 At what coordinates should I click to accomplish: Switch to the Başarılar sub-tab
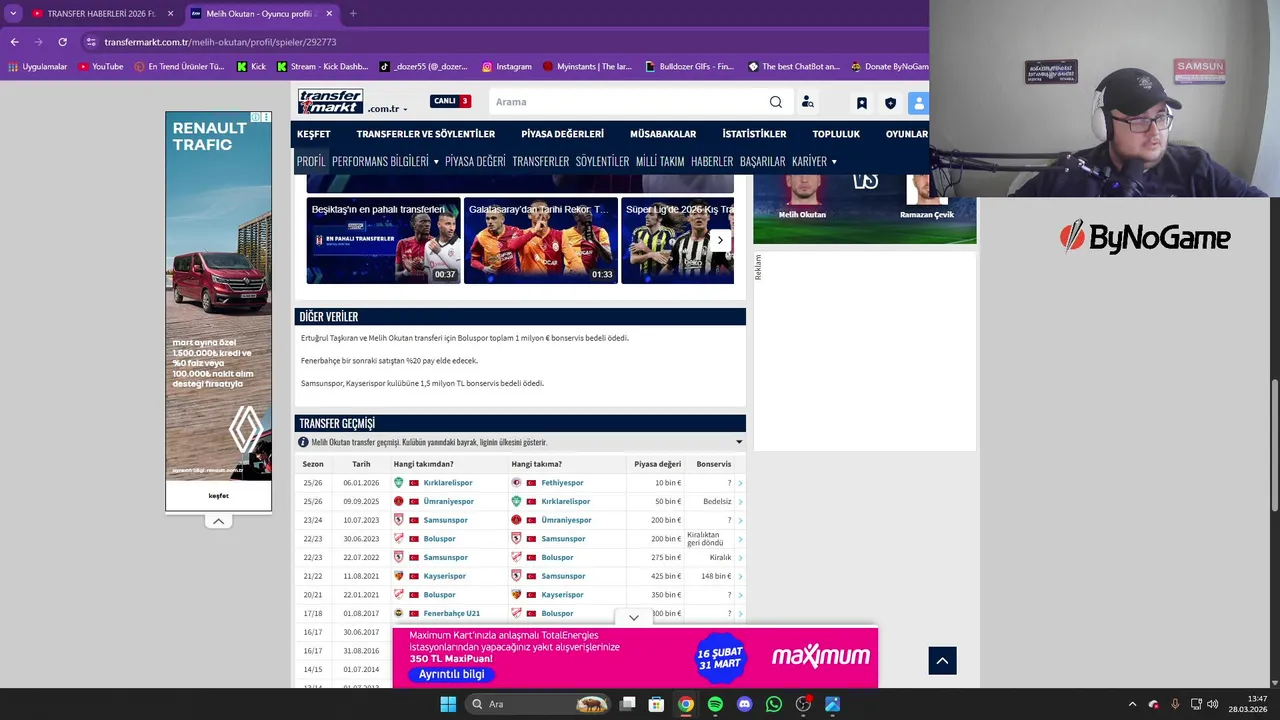(x=762, y=161)
